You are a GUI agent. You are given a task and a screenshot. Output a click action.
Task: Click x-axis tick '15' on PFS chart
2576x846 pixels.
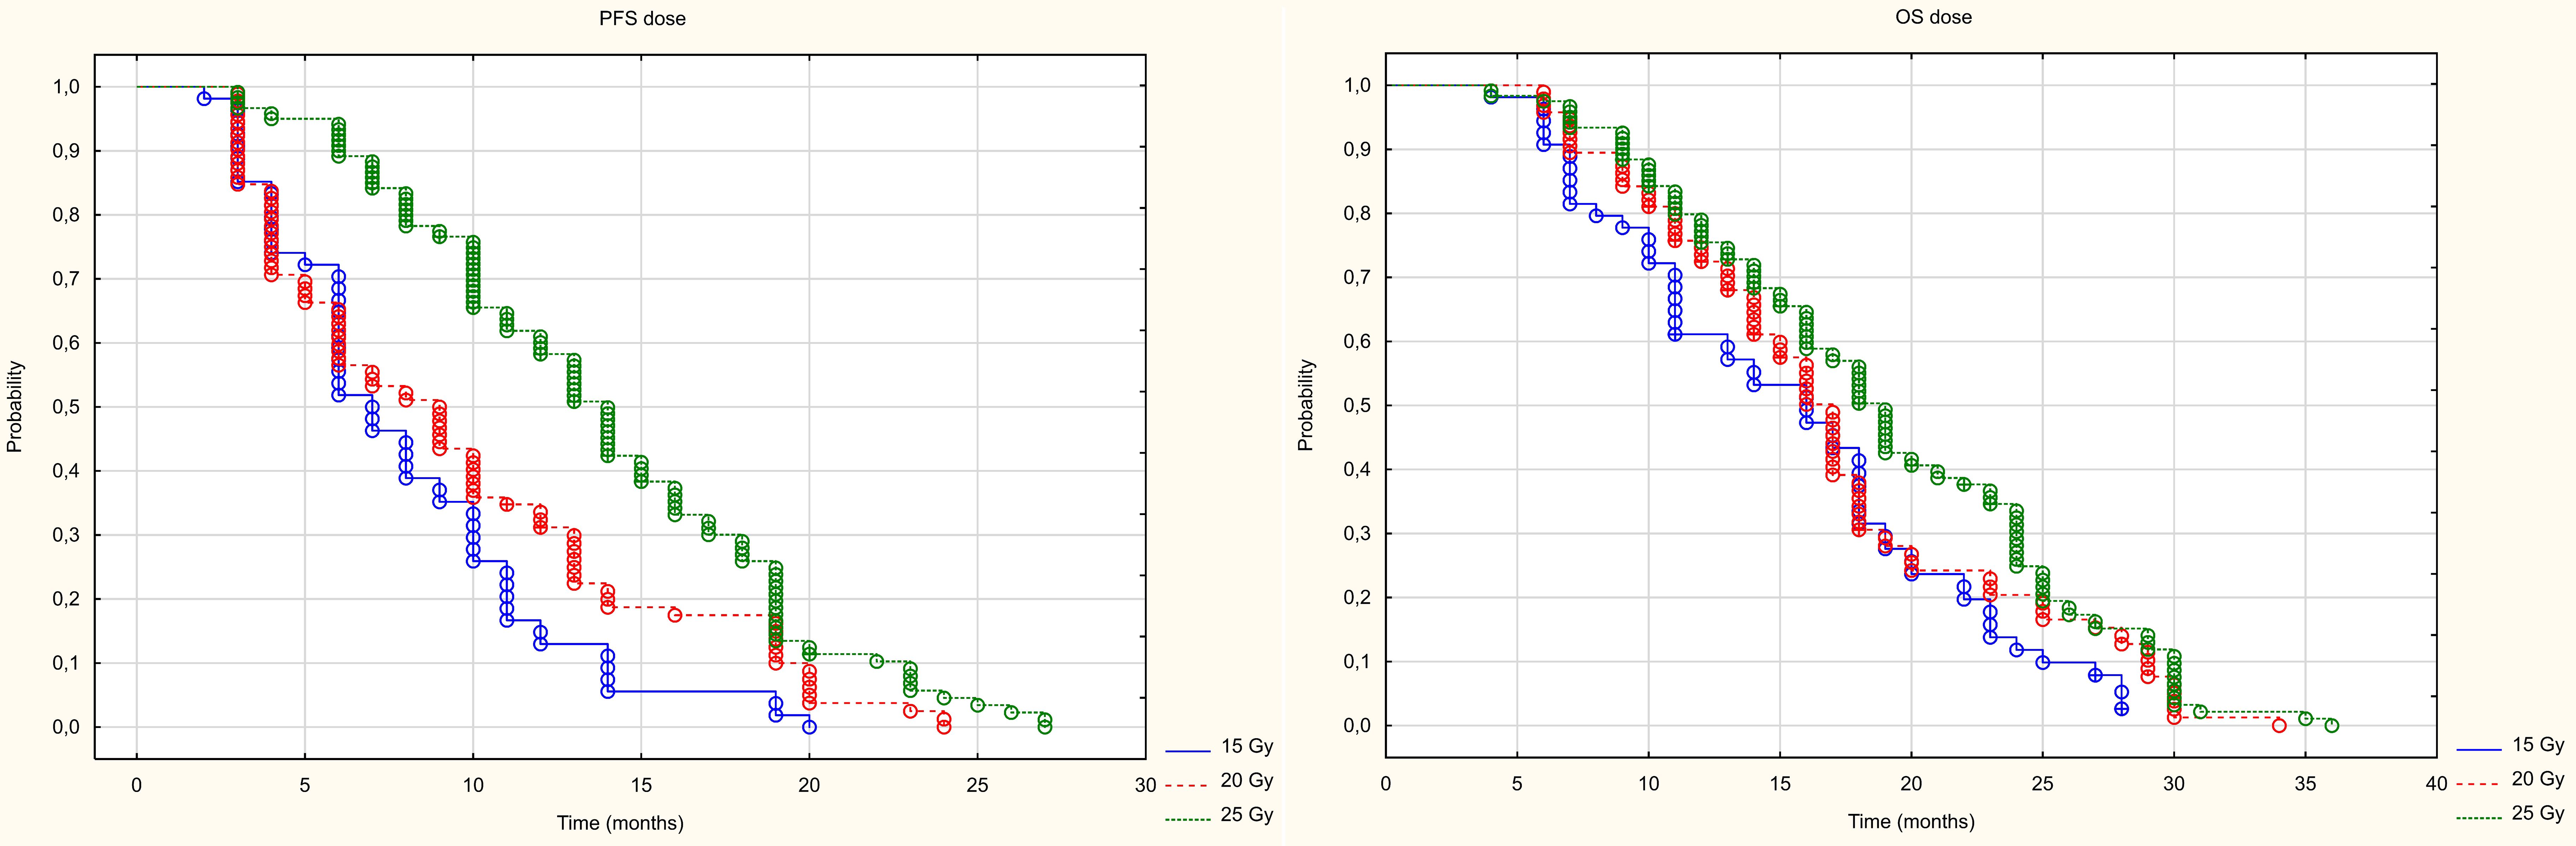(641, 786)
